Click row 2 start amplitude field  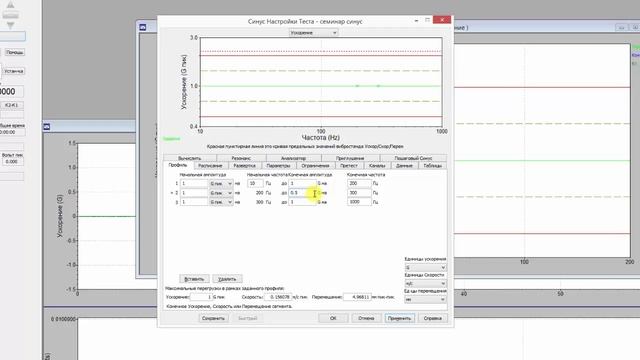pyautogui.click(x=194, y=193)
